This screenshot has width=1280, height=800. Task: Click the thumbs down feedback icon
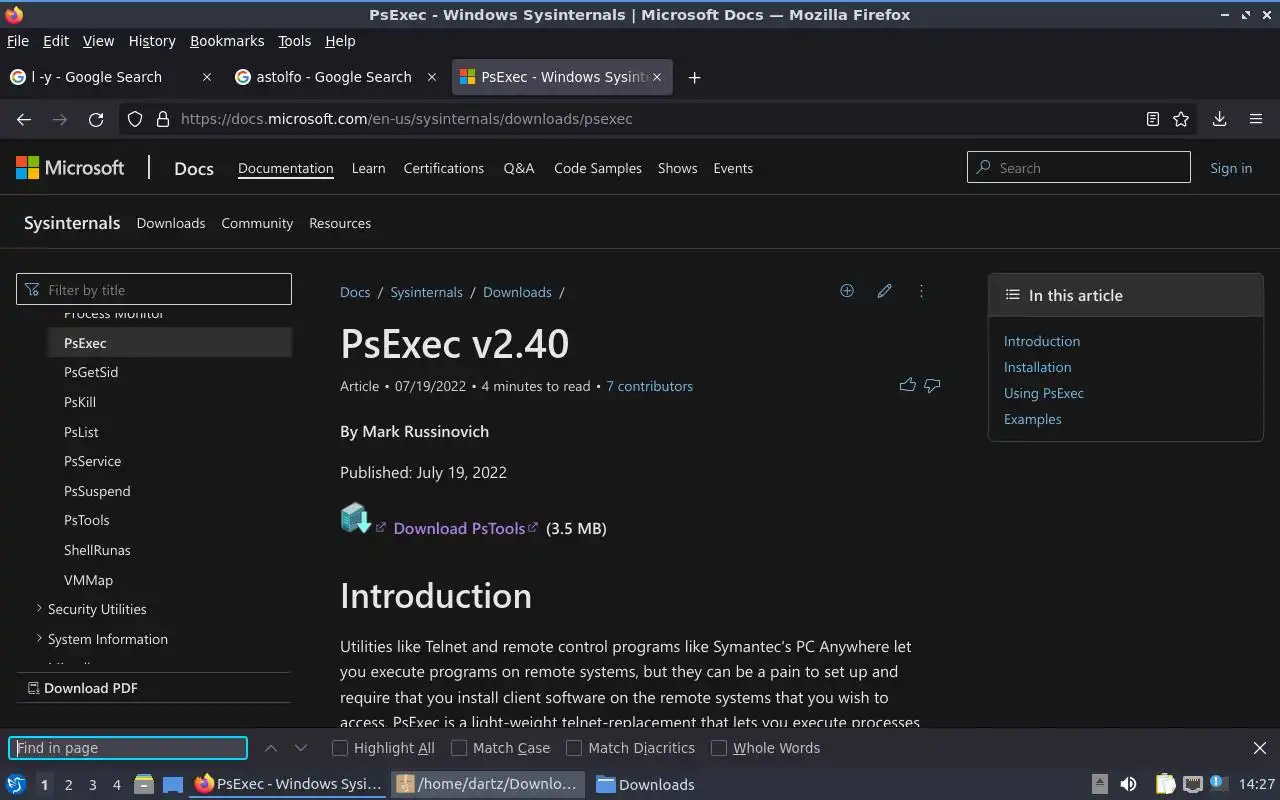point(932,385)
